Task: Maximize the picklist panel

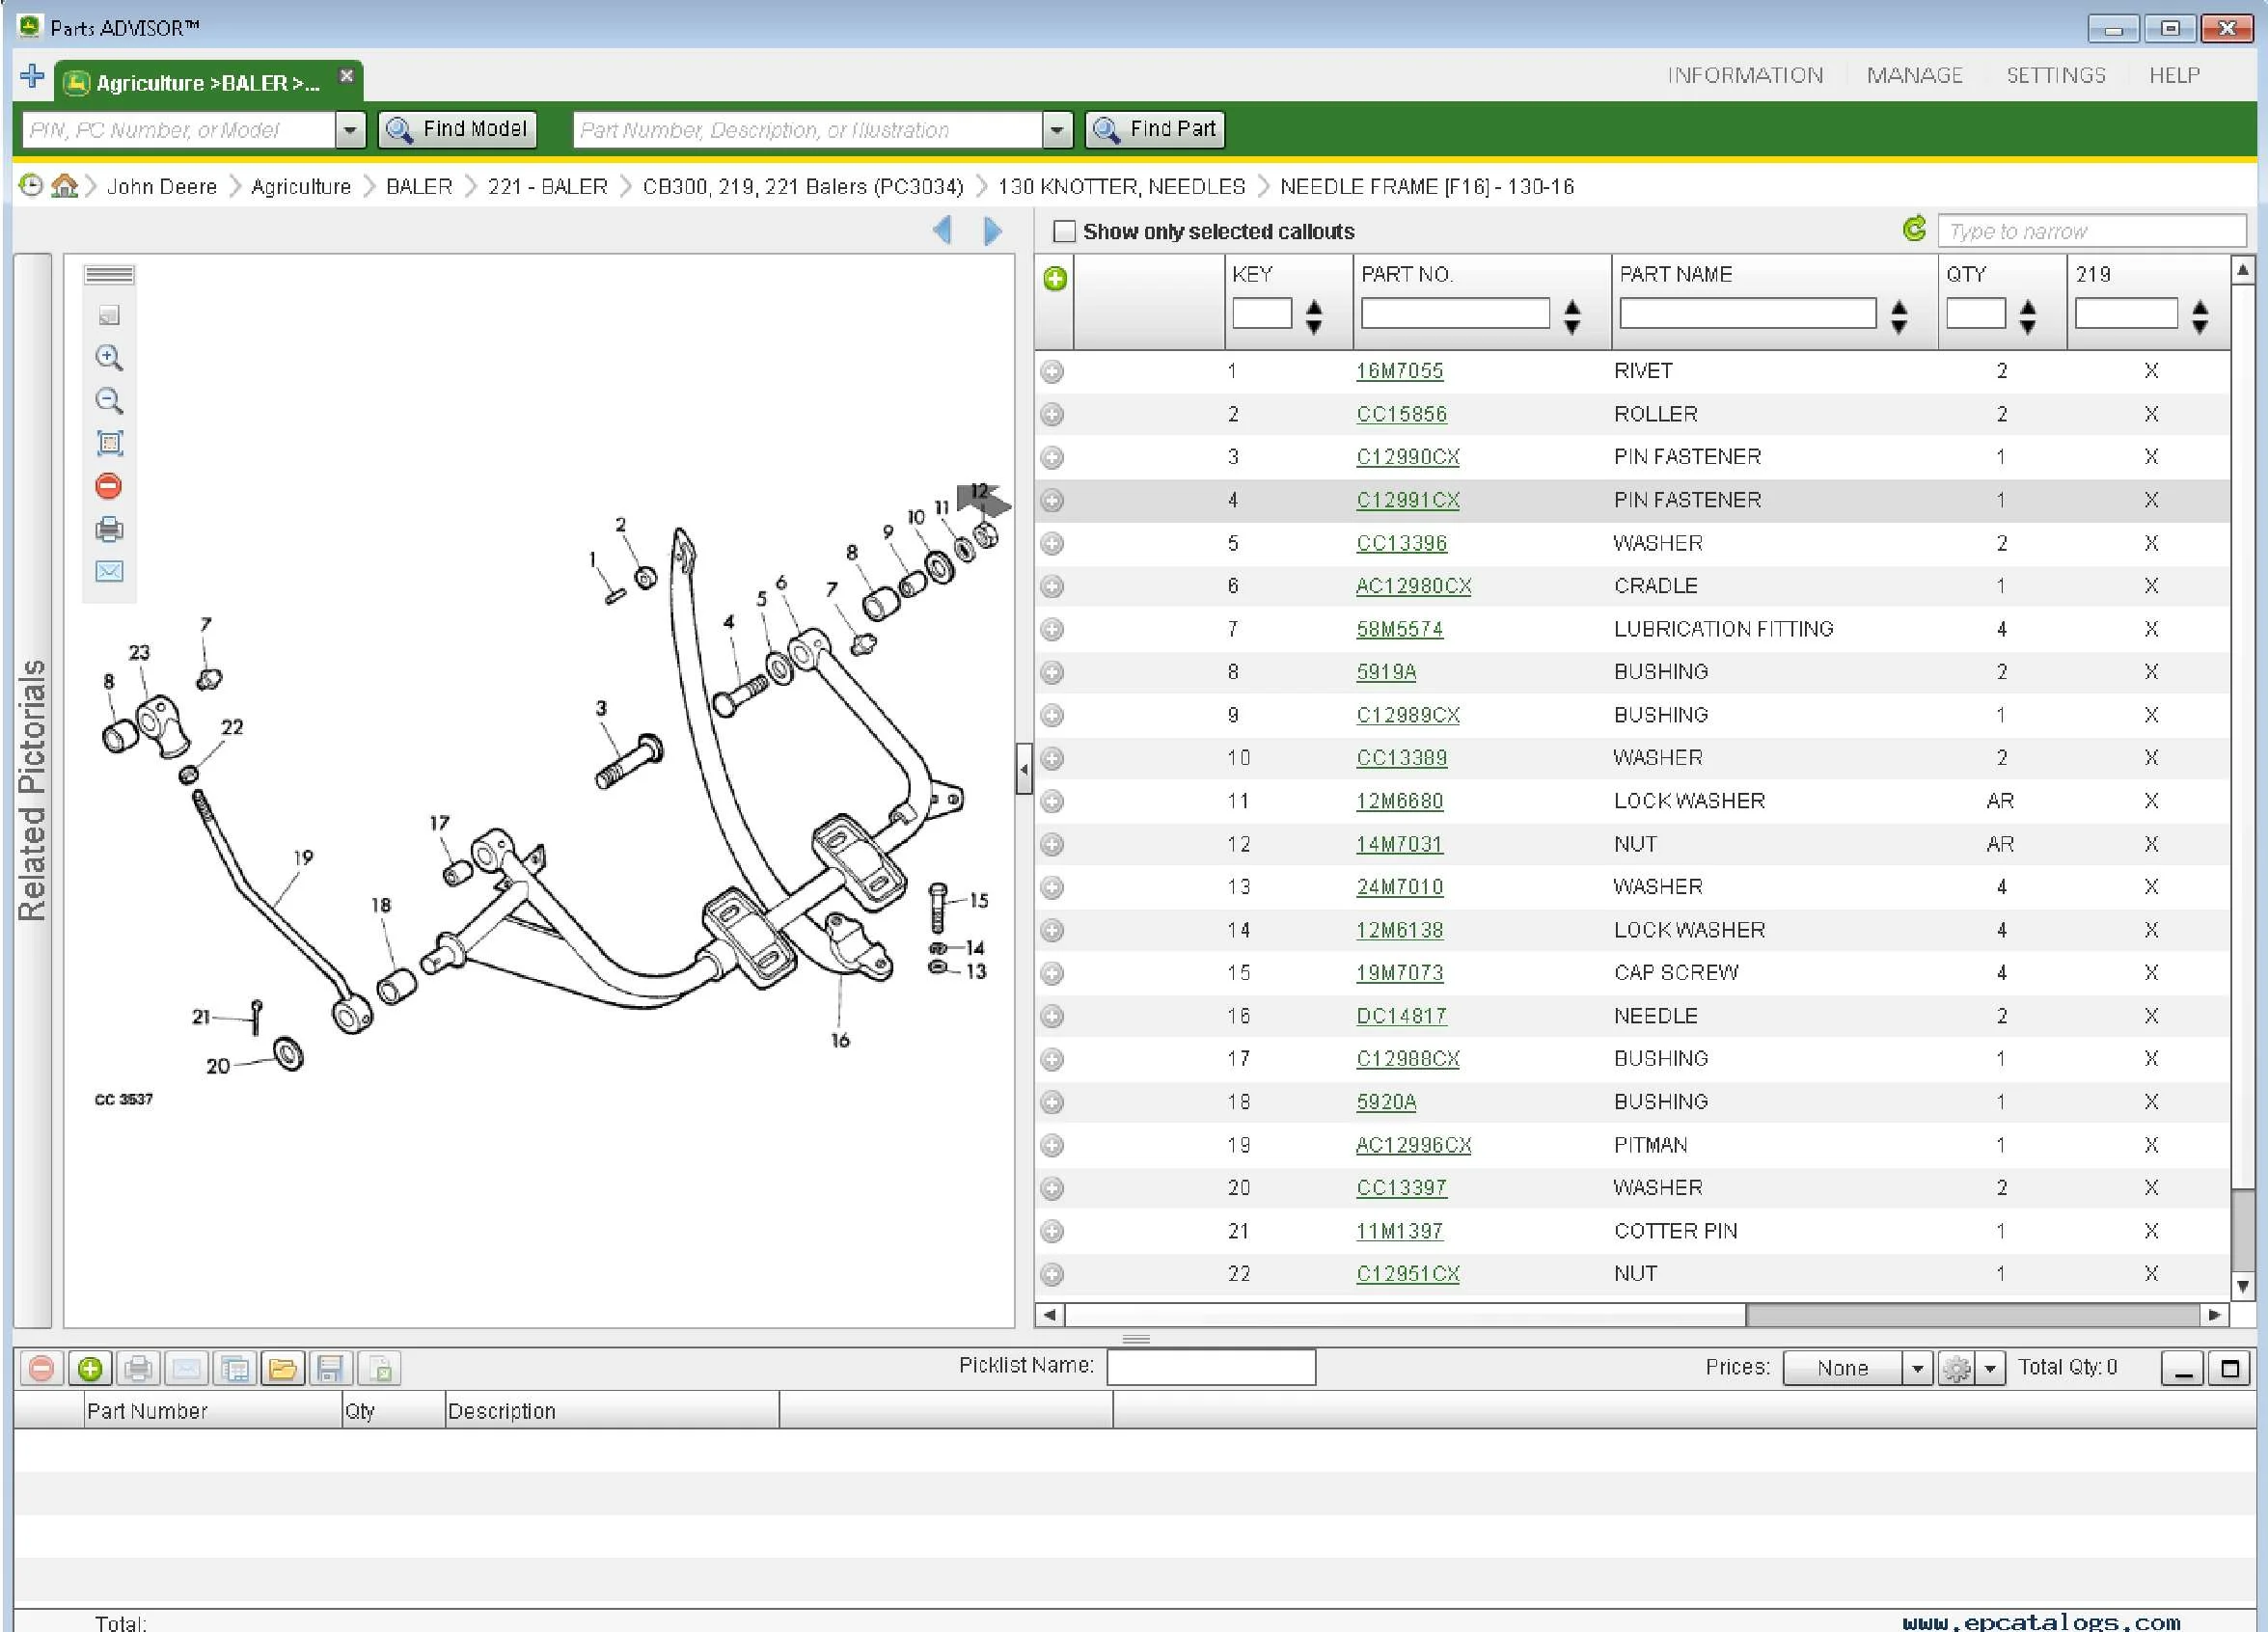Action: 2230,1368
